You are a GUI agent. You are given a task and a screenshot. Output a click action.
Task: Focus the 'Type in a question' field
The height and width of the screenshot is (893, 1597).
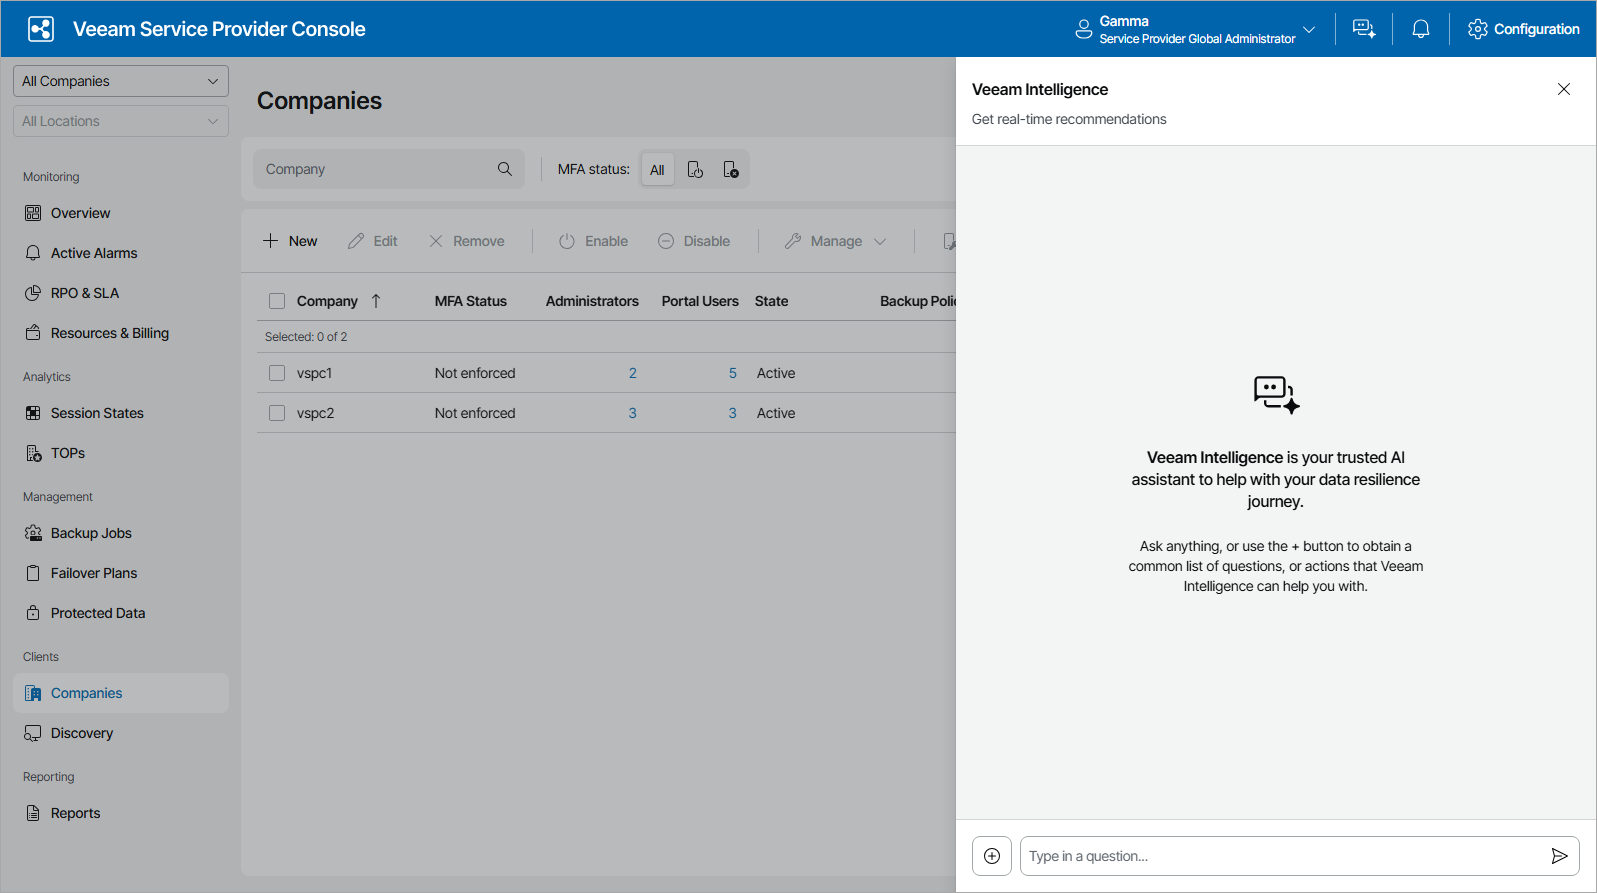pyautogui.click(x=1280, y=856)
